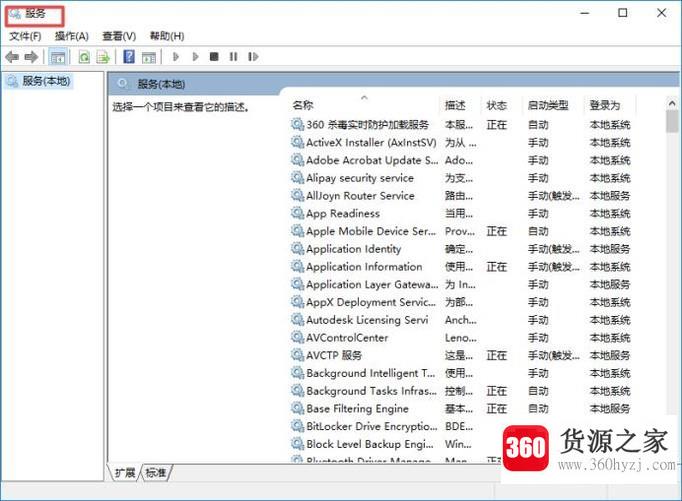Open the 操作(A) menu

[71, 36]
